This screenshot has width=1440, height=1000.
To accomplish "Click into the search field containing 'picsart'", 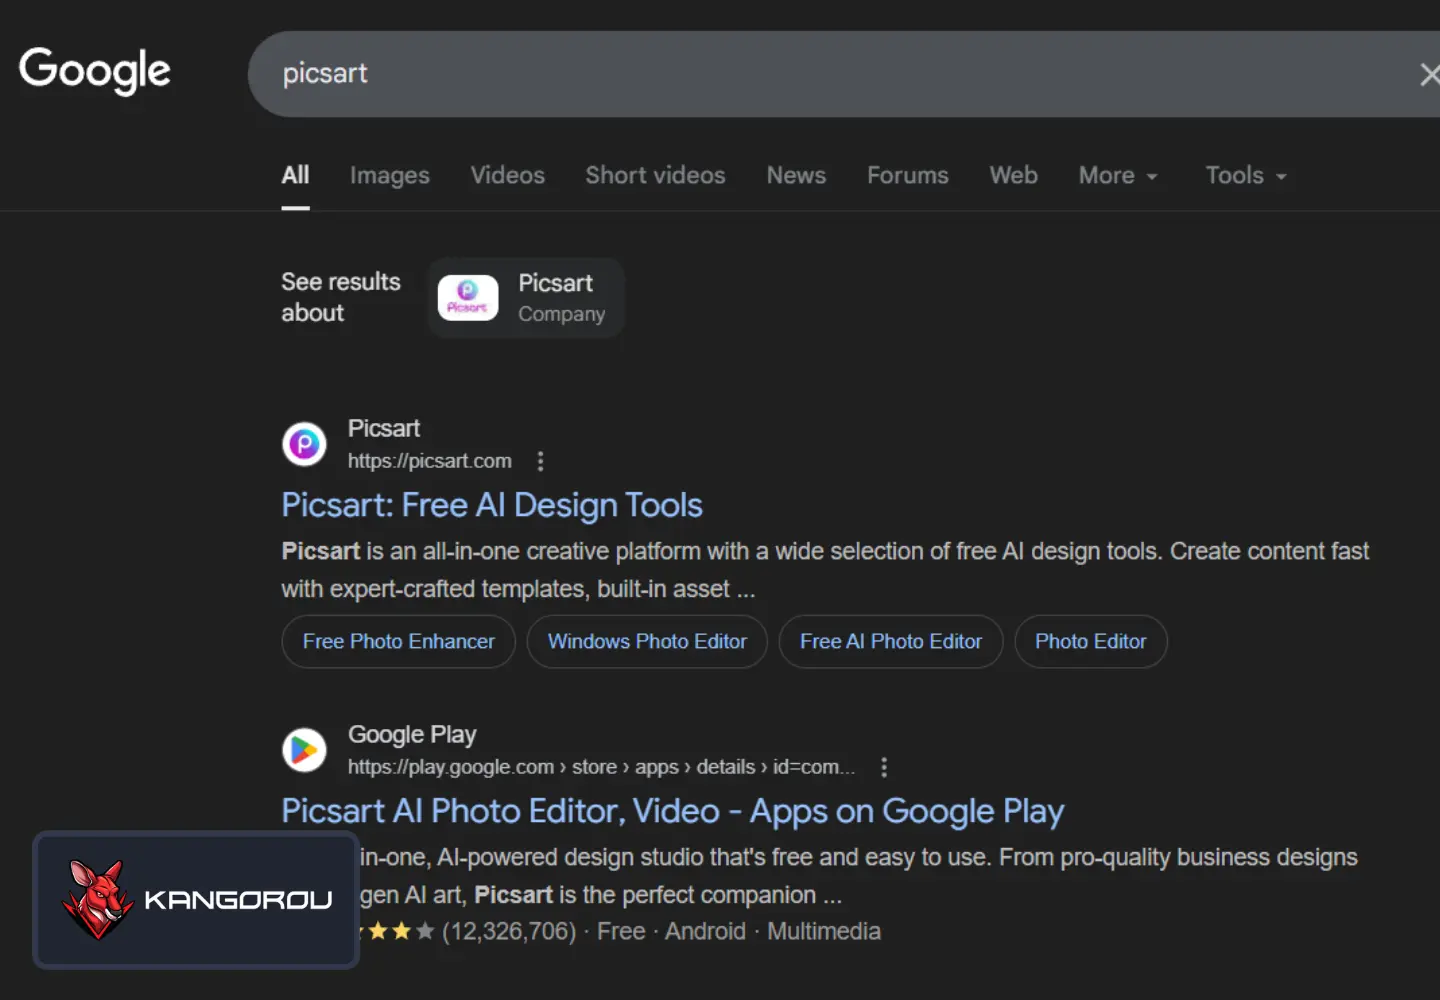I will [x=800, y=74].
